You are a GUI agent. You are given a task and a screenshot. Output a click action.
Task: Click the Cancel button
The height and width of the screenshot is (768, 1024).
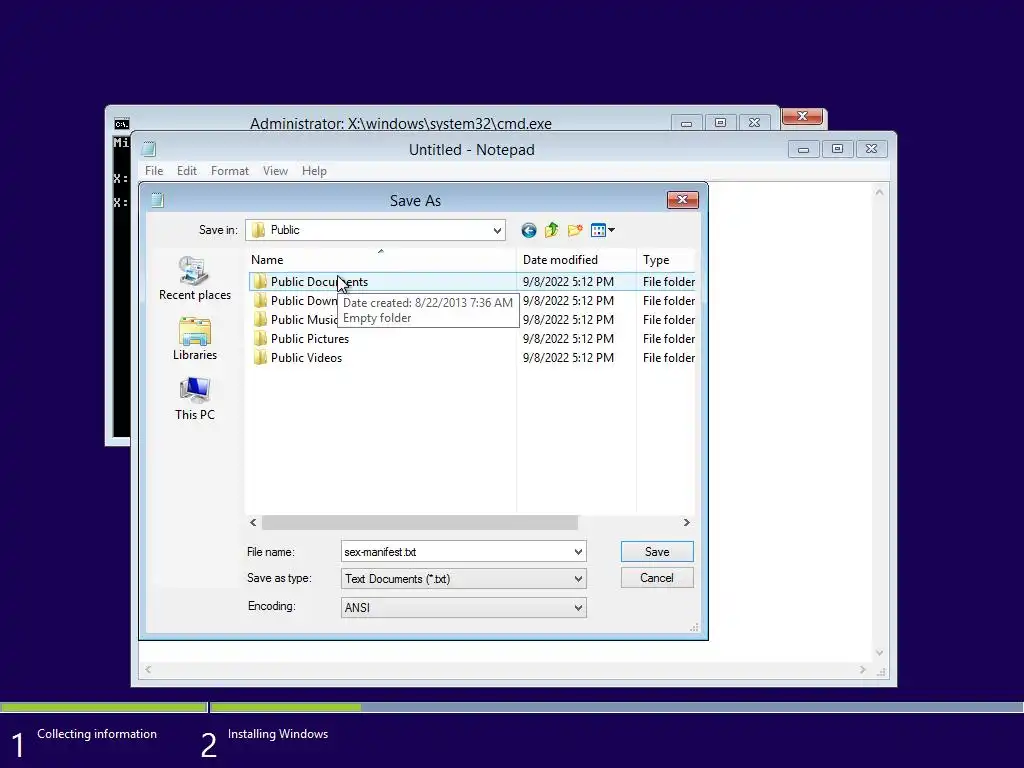(x=657, y=578)
